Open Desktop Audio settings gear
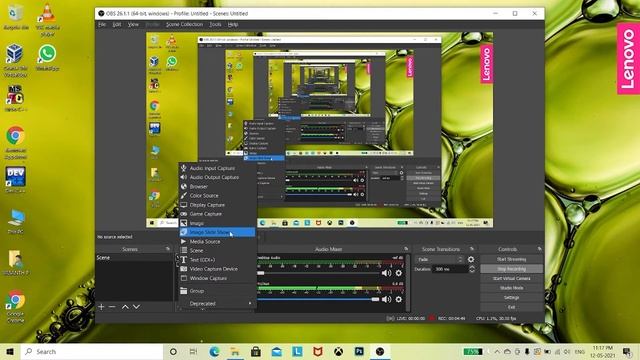The height and width of the screenshot is (360, 640). click(x=399, y=273)
